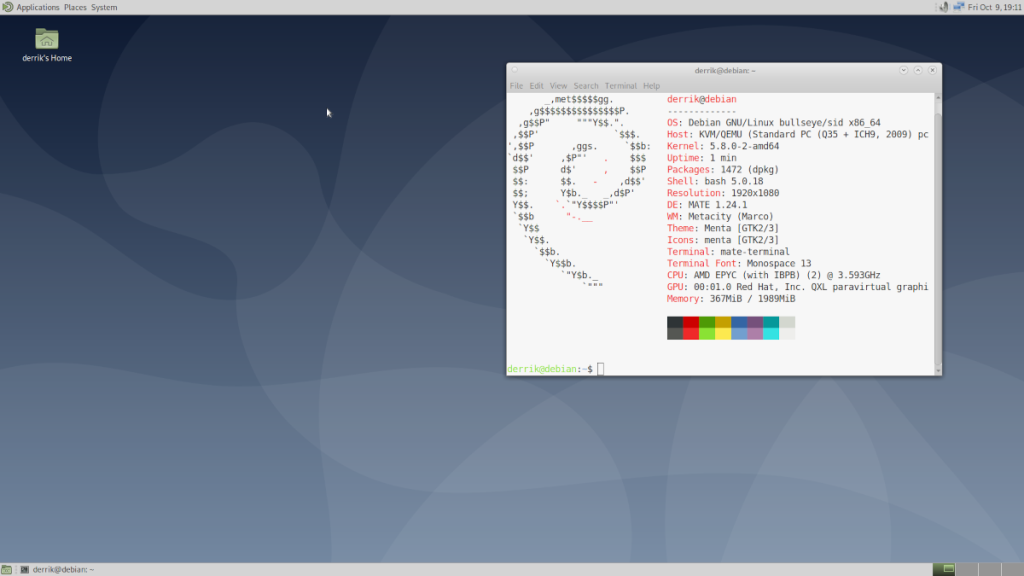
Task: Open the Places menu
Action: (x=73, y=6)
